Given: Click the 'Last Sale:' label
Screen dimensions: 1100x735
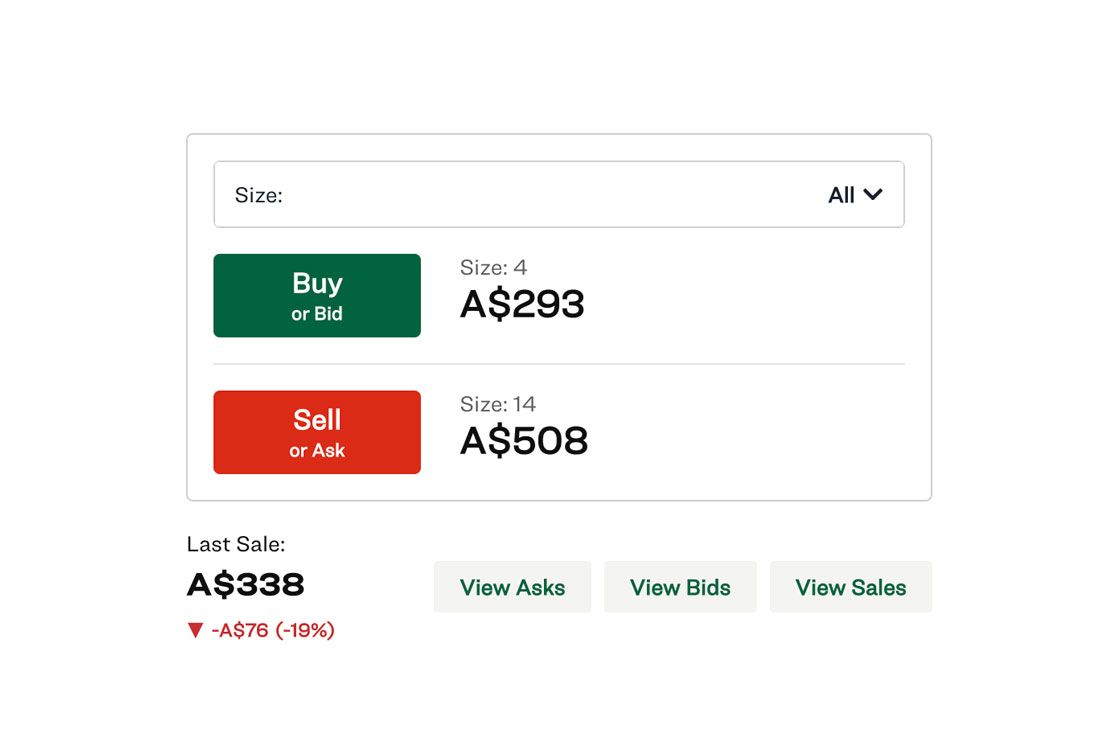Looking at the screenshot, I should (x=236, y=544).
